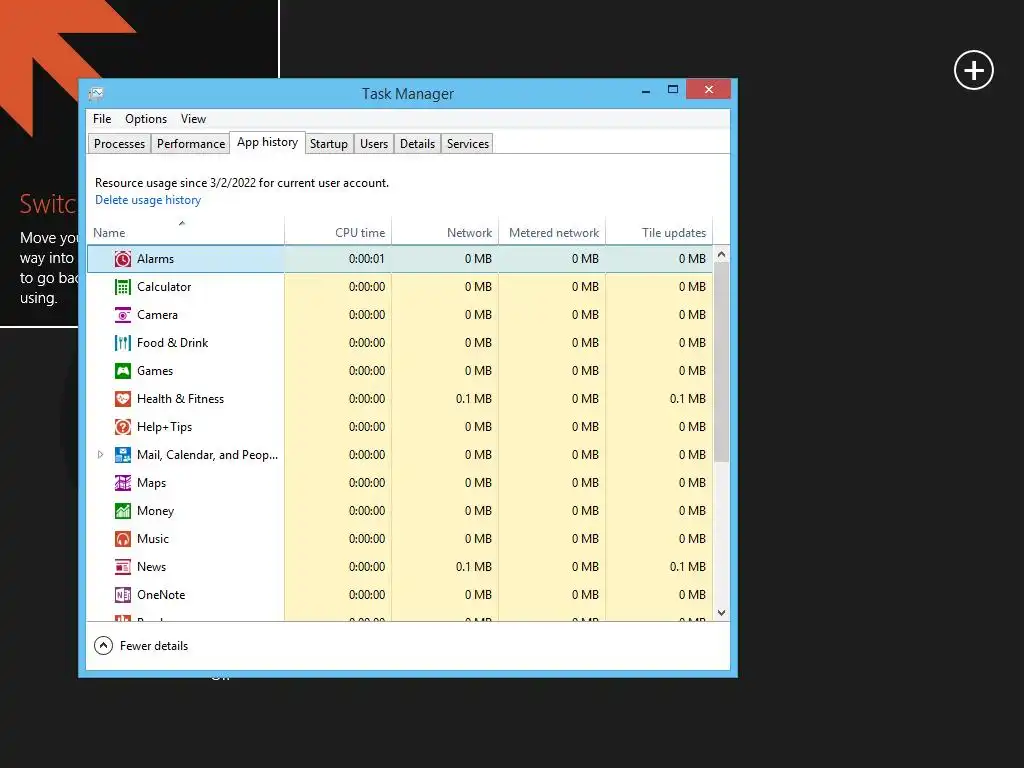Select the Maps row name

click(x=152, y=483)
